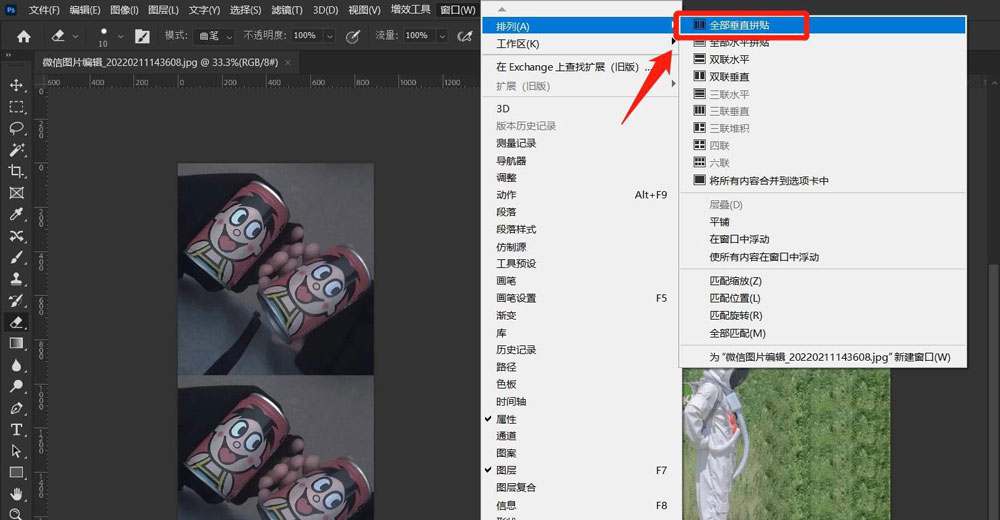
Task: Toggle pressure for opacity icon
Action: click(353, 36)
